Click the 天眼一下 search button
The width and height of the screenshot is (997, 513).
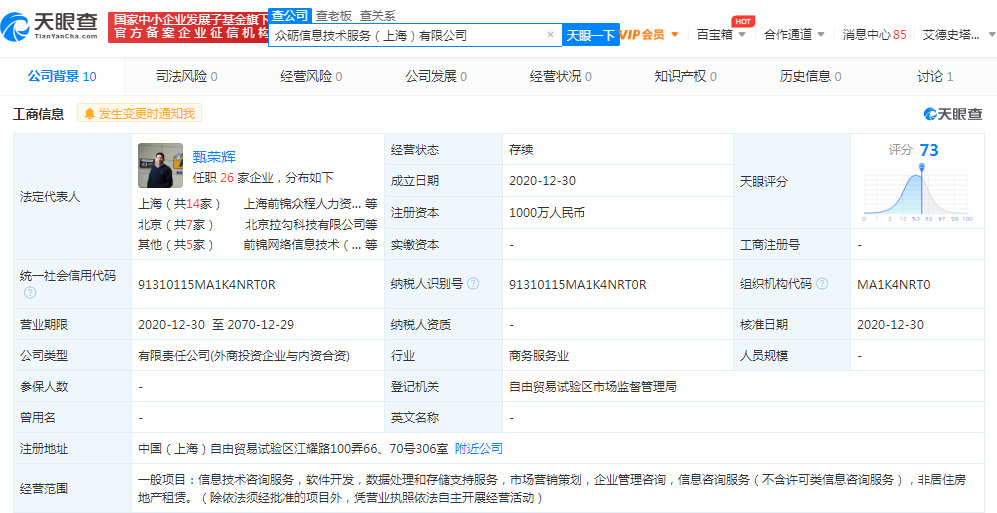(x=590, y=36)
